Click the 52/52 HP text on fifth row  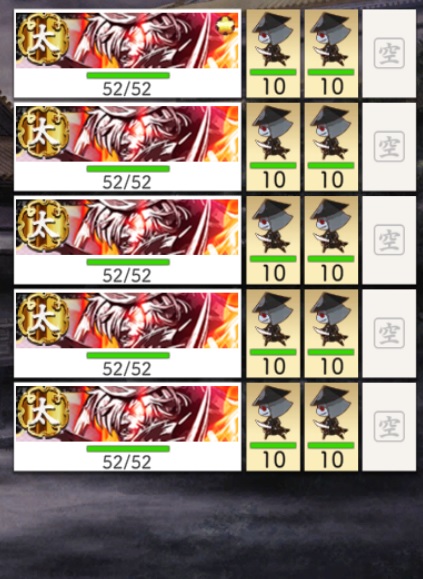(x=127, y=462)
